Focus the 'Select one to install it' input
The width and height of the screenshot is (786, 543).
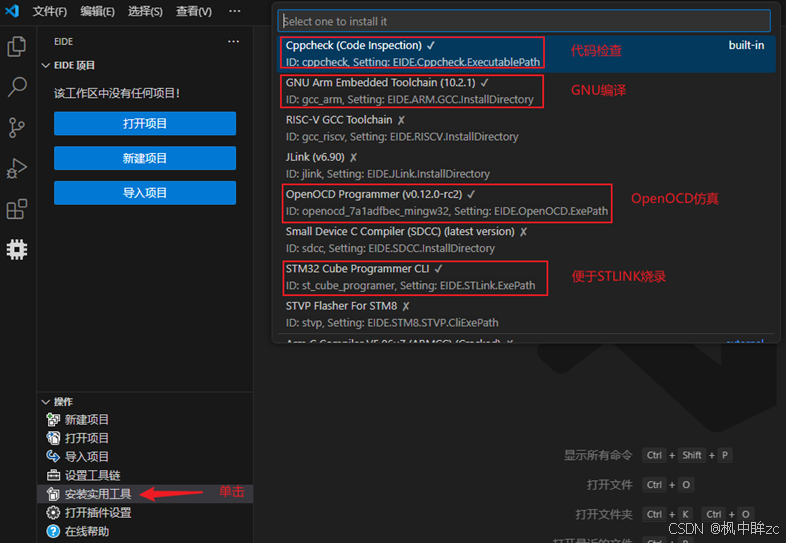tap(524, 21)
